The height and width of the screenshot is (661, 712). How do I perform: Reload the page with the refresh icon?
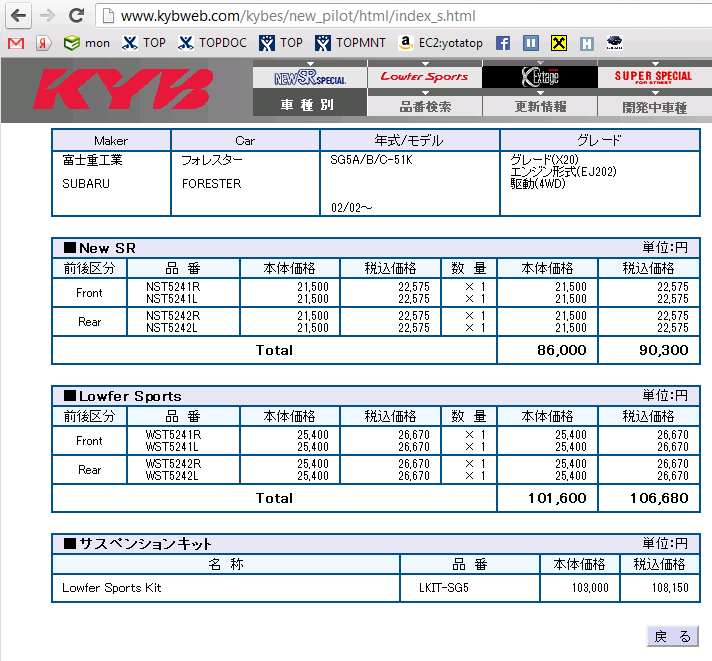pos(75,16)
